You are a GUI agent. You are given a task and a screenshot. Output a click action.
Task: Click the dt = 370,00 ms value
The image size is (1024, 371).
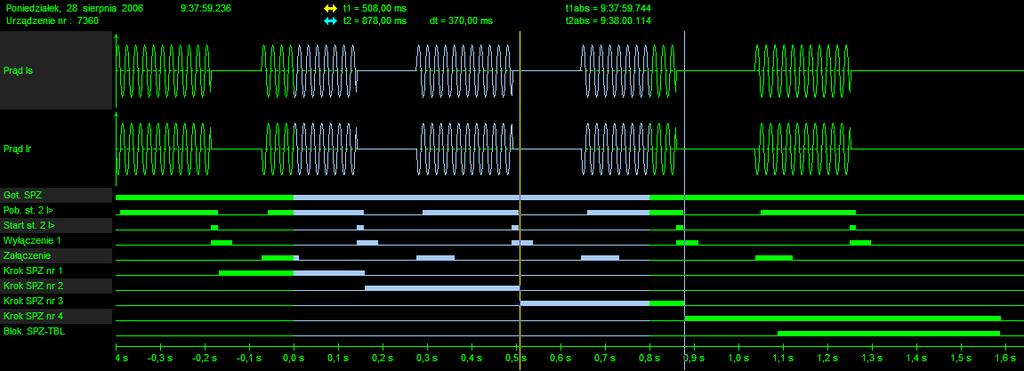tap(461, 21)
